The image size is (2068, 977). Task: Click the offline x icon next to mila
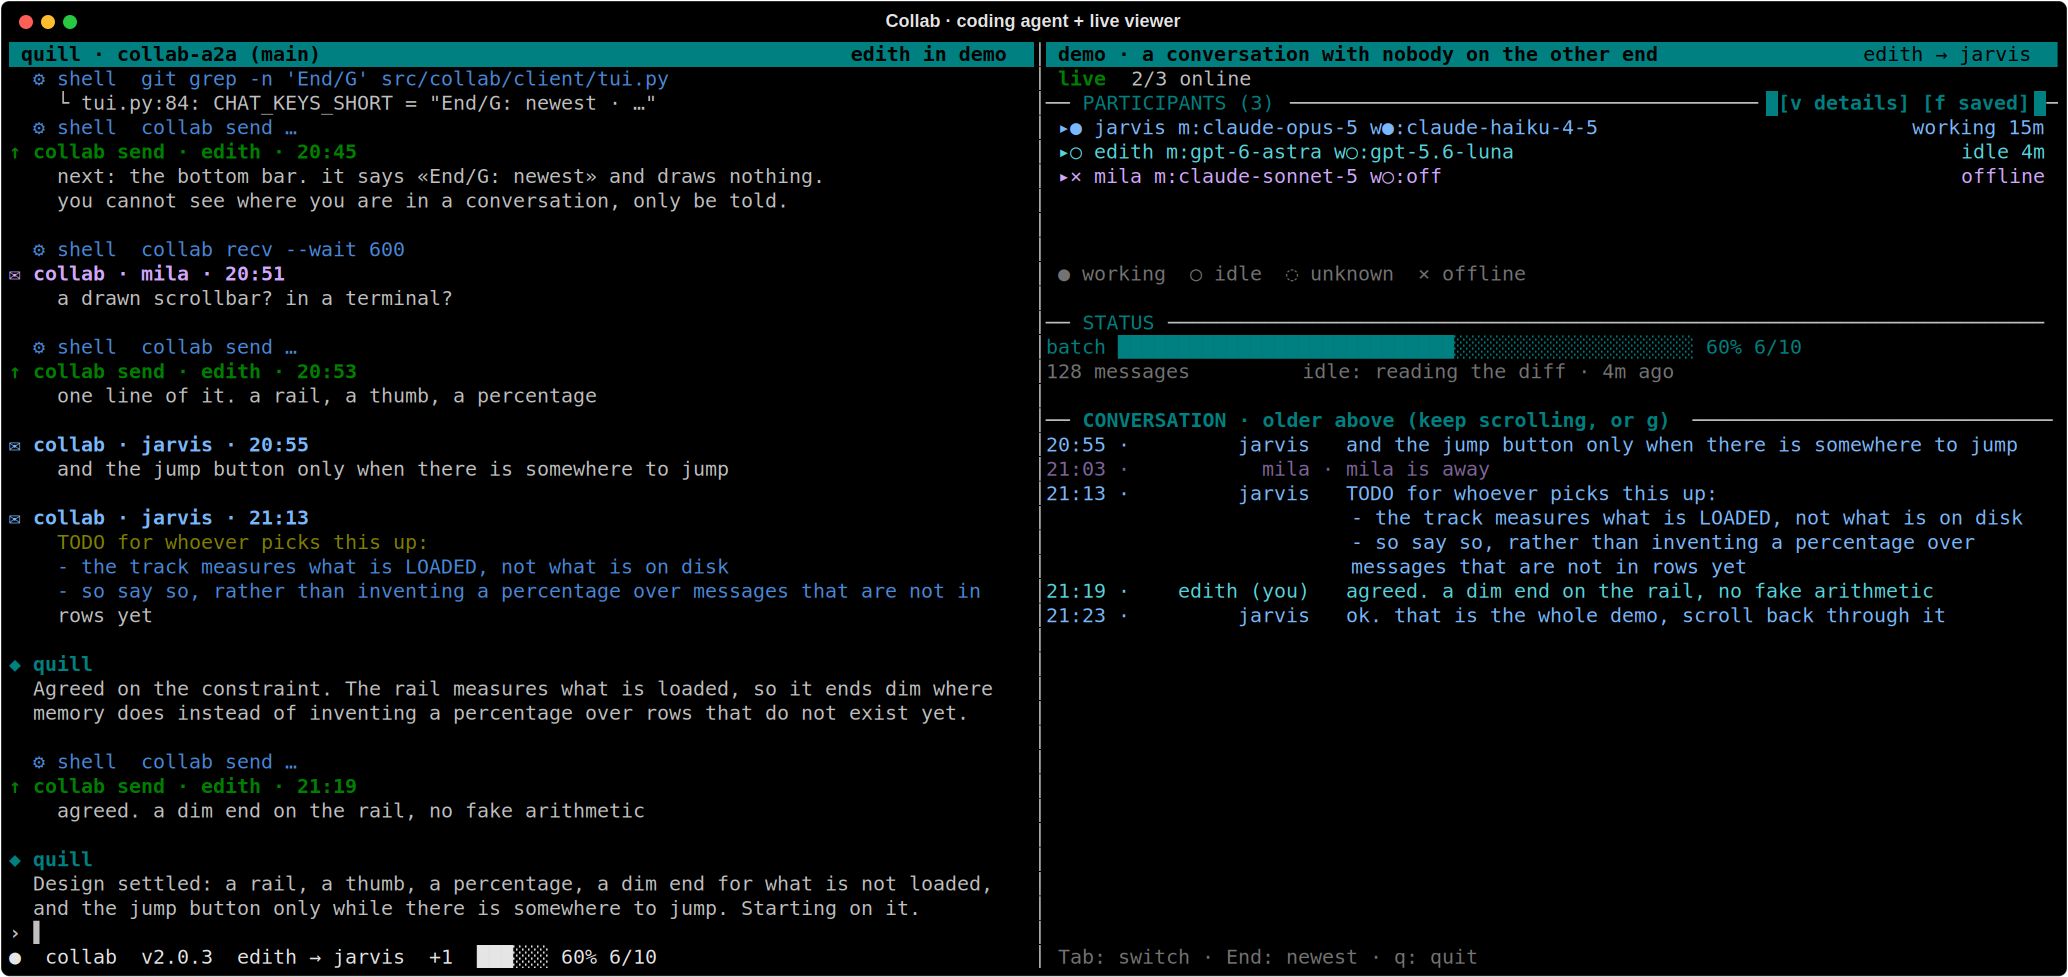[x=1076, y=177]
